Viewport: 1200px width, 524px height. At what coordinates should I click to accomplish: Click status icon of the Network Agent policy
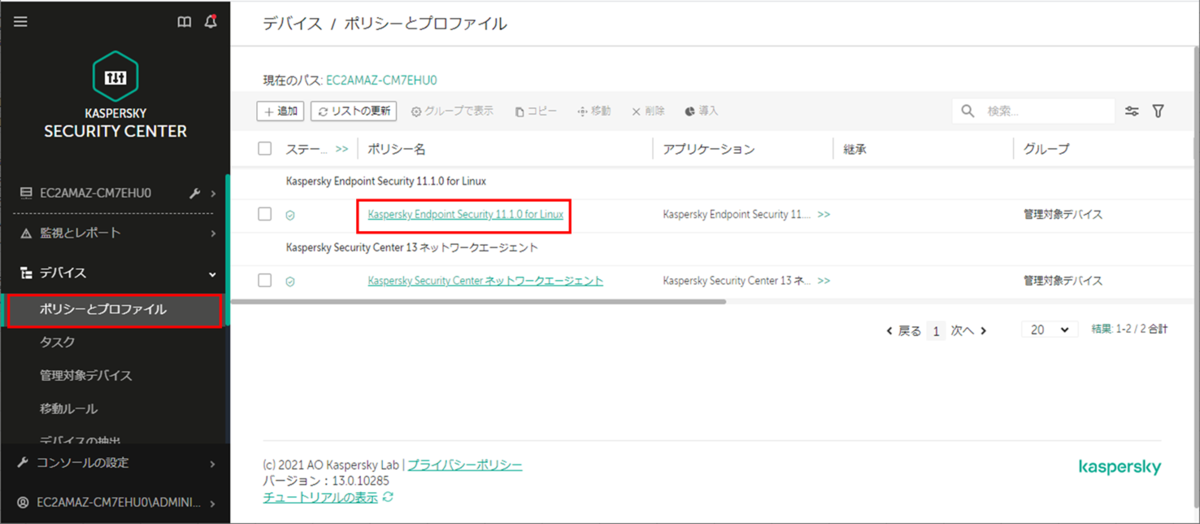pos(290,281)
